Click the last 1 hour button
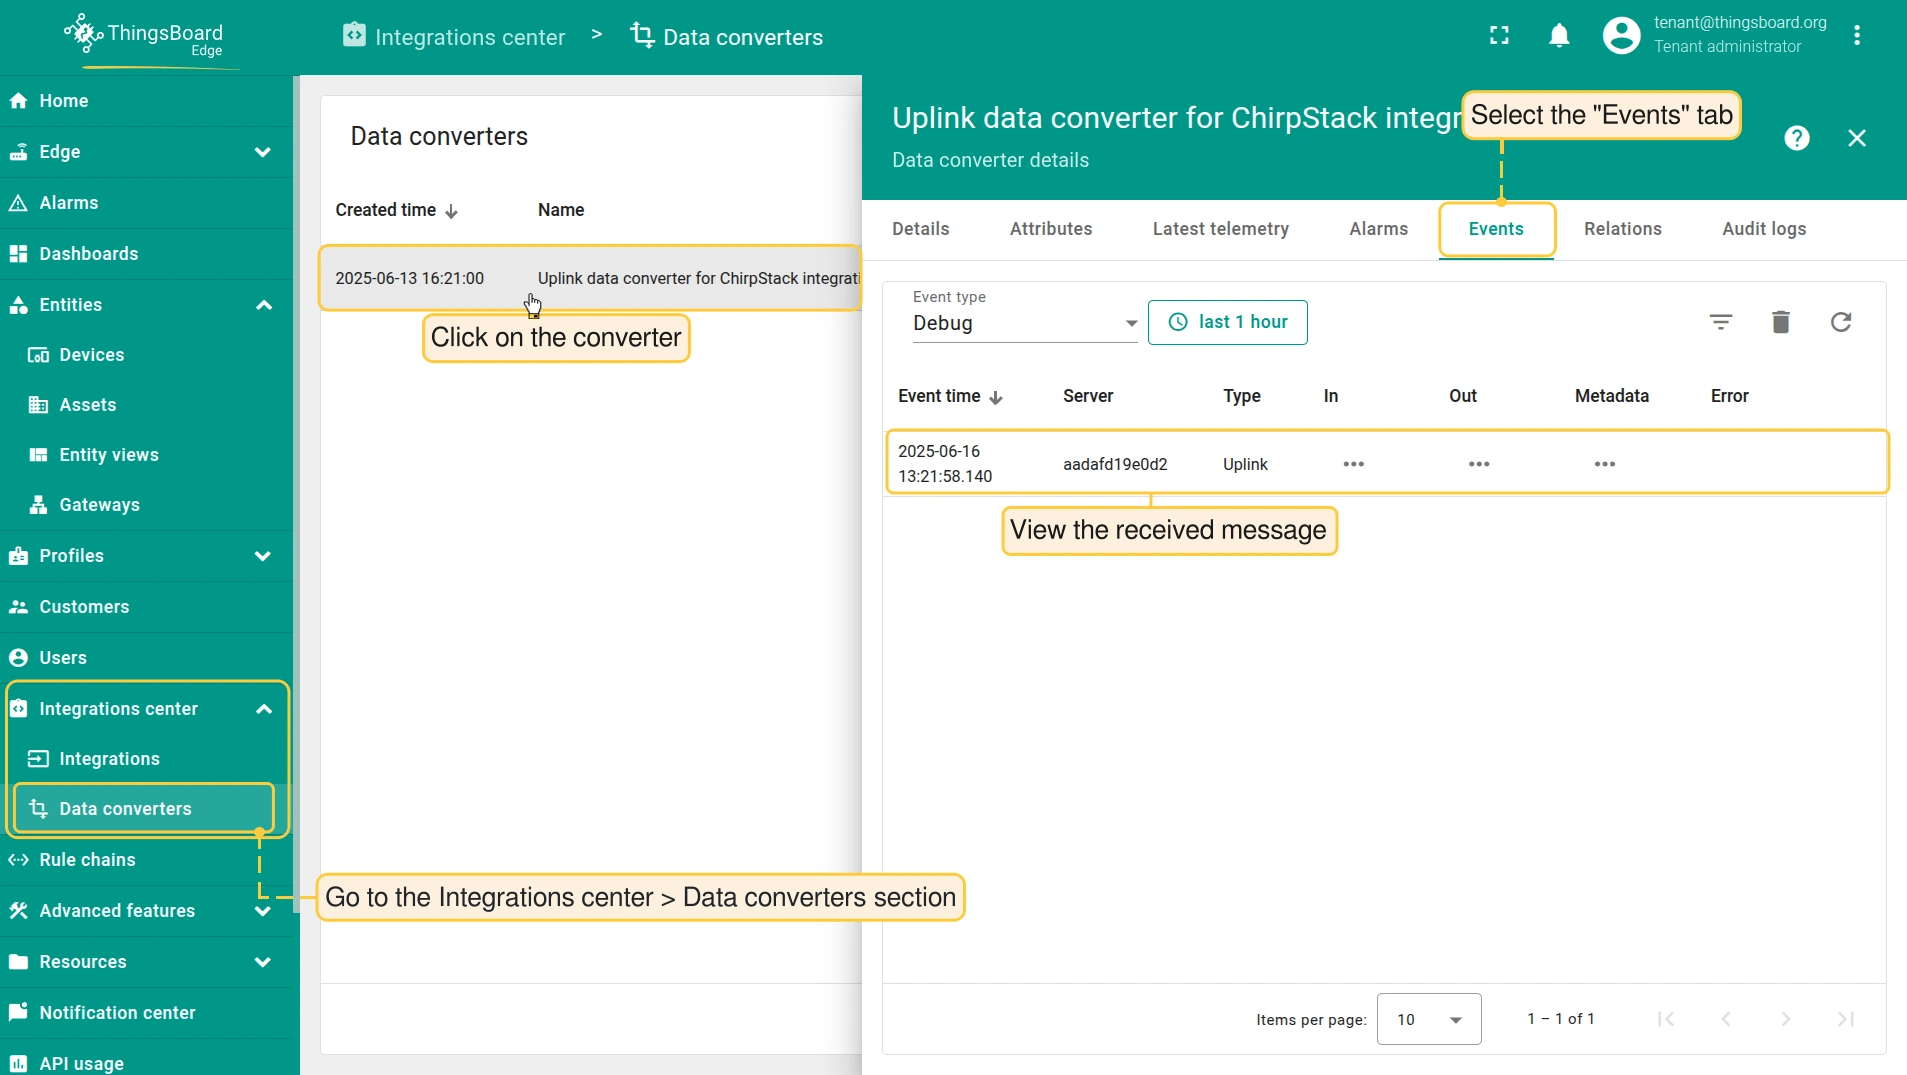The width and height of the screenshot is (1907, 1075). point(1227,322)
